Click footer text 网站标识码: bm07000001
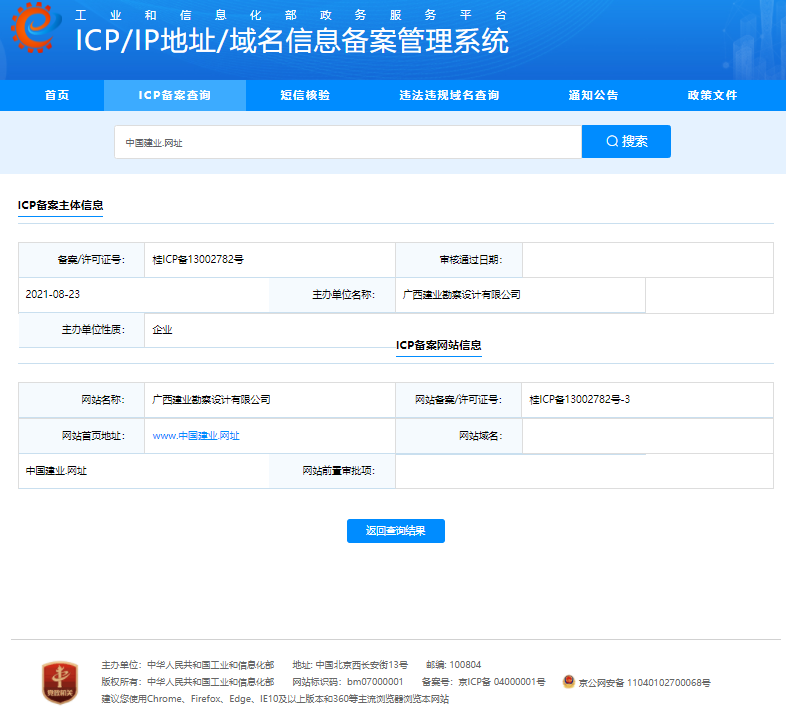 347,681
